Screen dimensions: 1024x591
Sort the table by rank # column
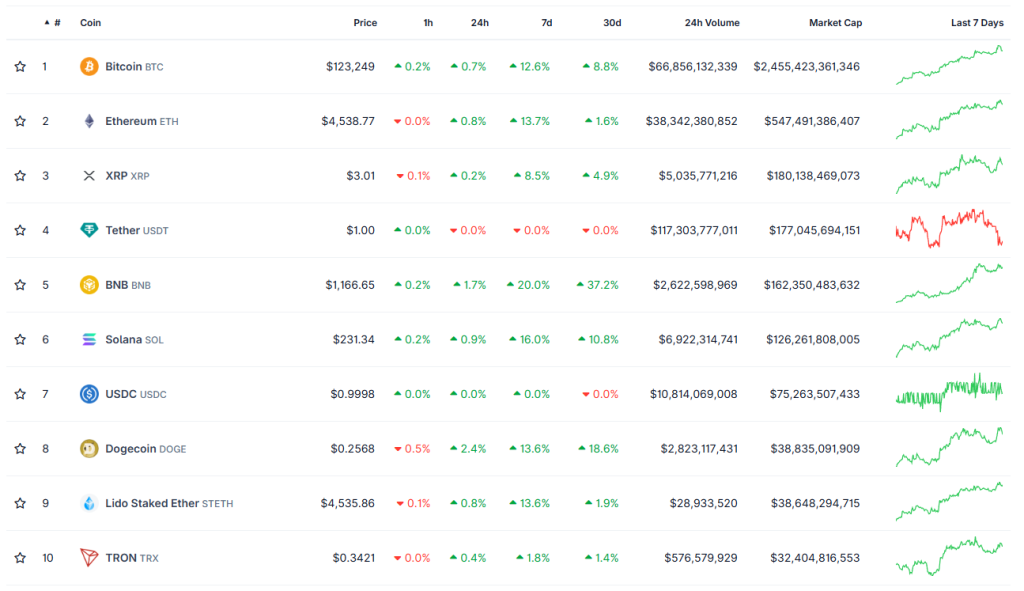(x=56, y=22)
